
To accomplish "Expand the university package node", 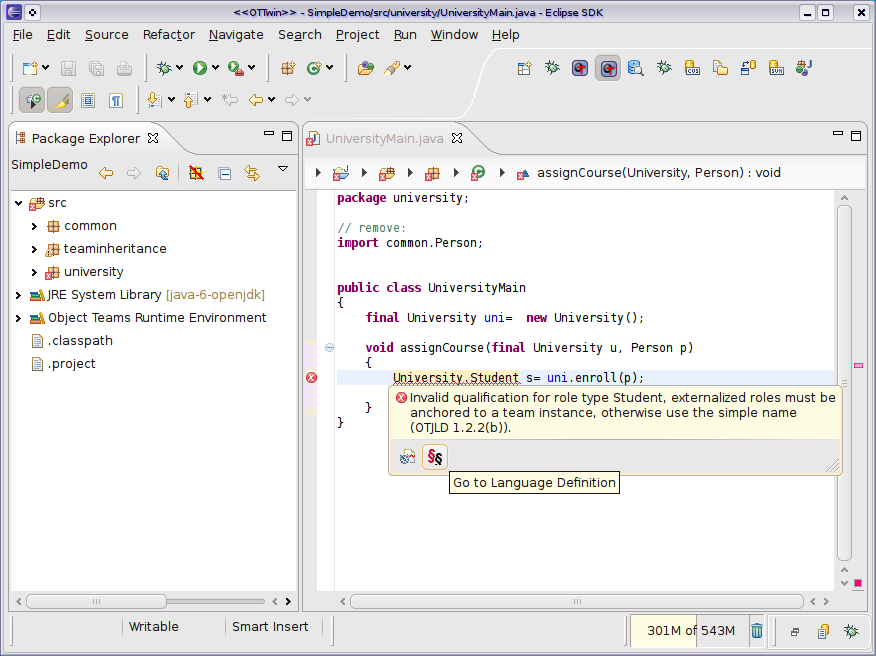I will pyautogui.click(x=34, y=272).
